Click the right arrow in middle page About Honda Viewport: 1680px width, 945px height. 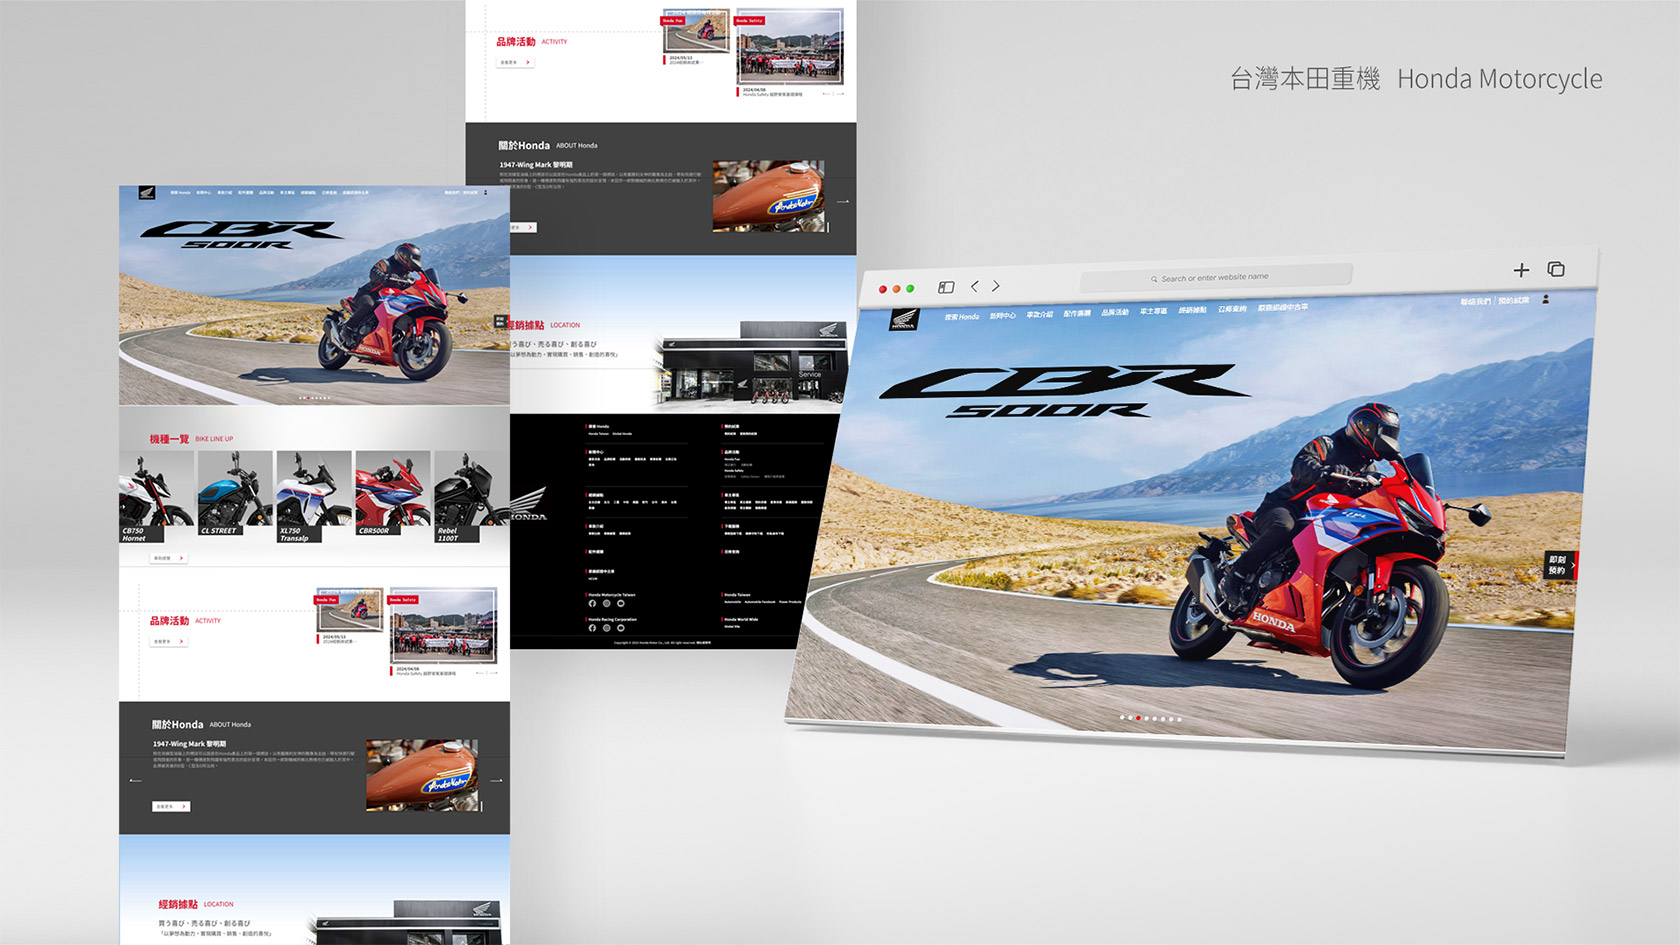point(843,201)
